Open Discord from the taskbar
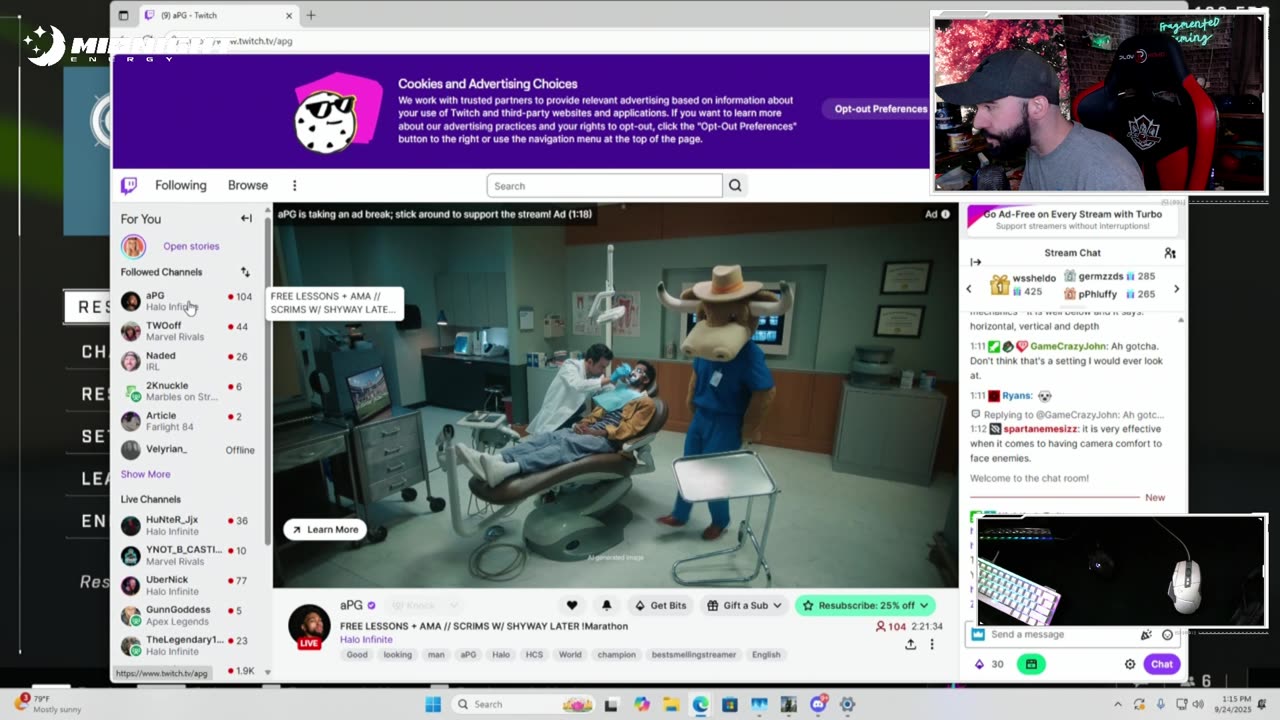 pyautogui.click(x=818, y=704)
